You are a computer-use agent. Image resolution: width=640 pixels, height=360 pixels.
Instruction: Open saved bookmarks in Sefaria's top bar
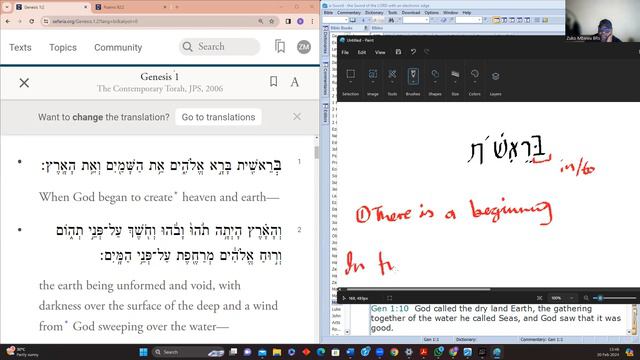pos(280,47)
